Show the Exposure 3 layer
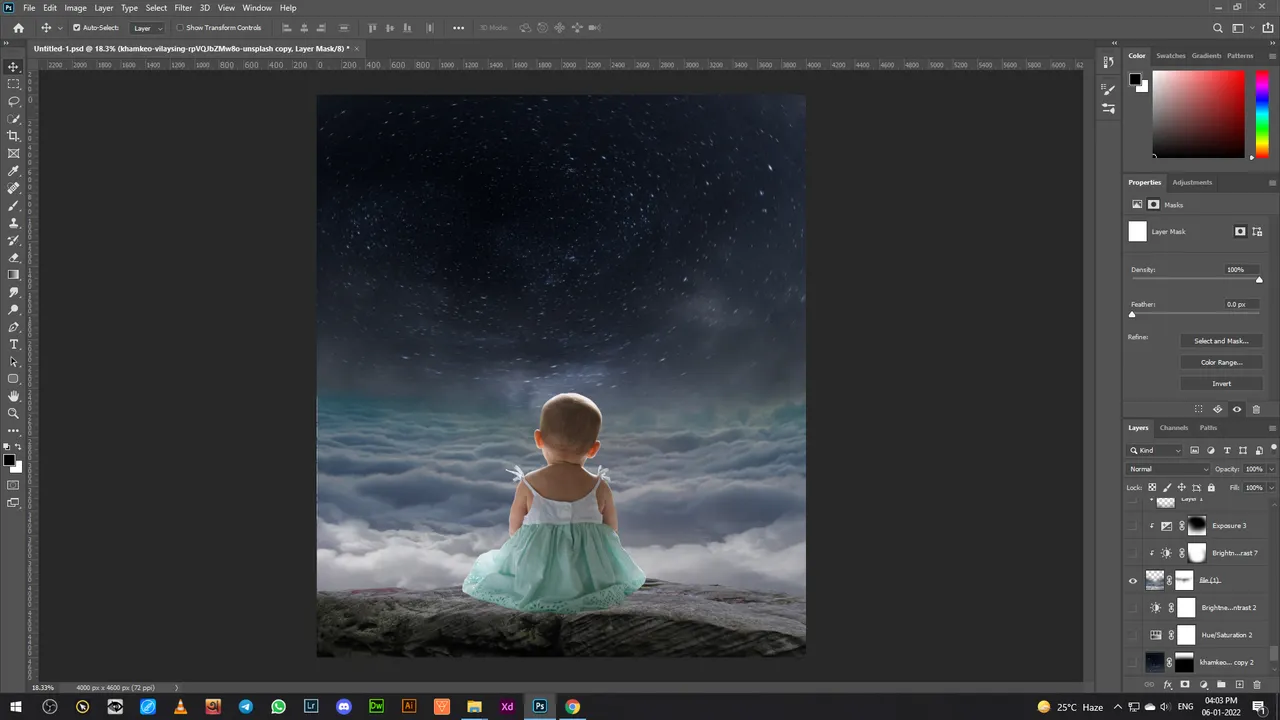This screenshot has height=720, width=1280. pos(1133,525)
